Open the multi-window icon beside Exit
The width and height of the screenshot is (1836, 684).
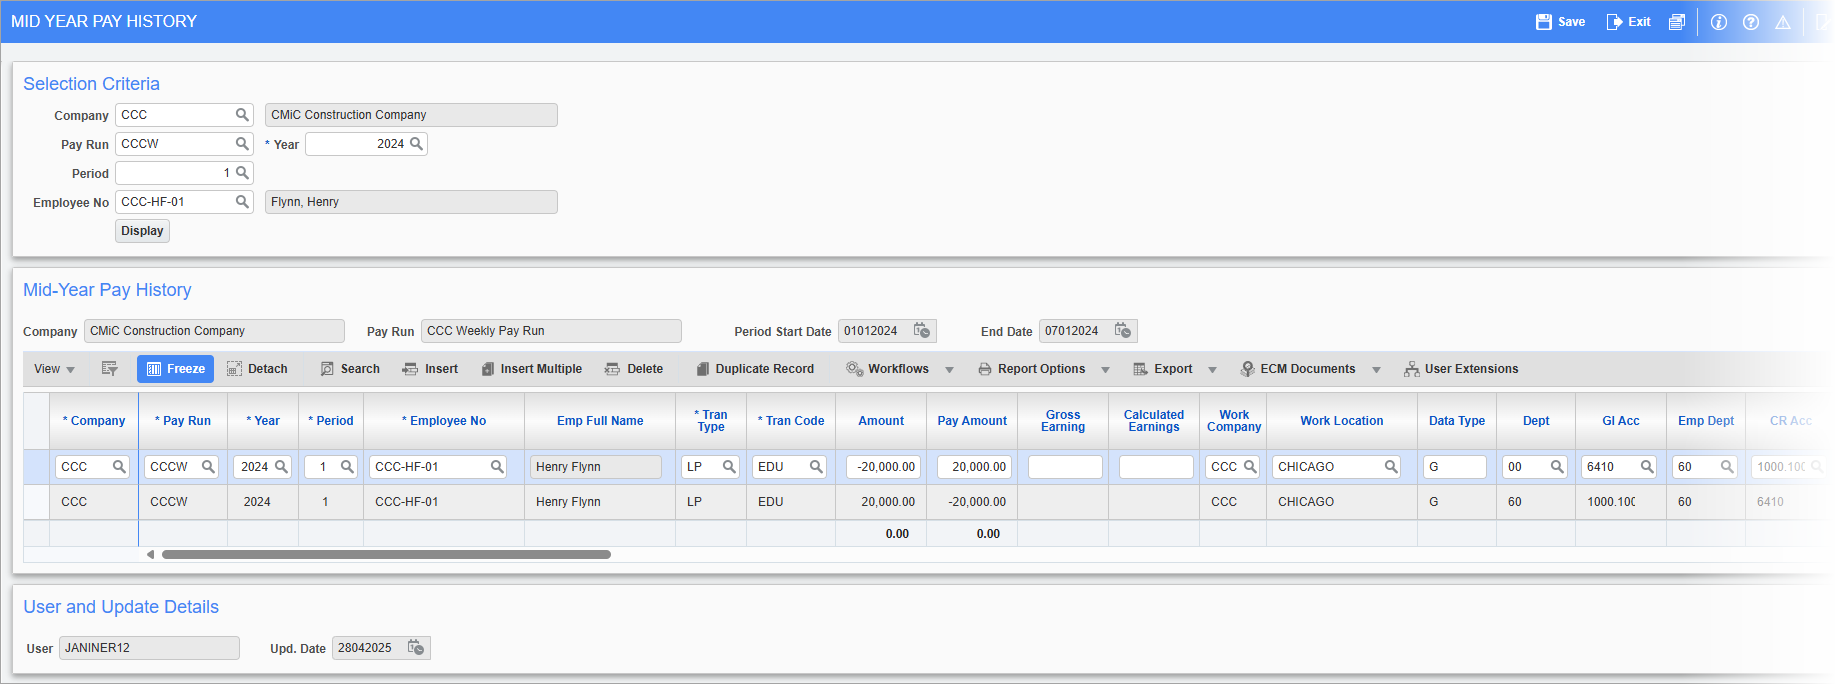click(x=1677, y=22)
